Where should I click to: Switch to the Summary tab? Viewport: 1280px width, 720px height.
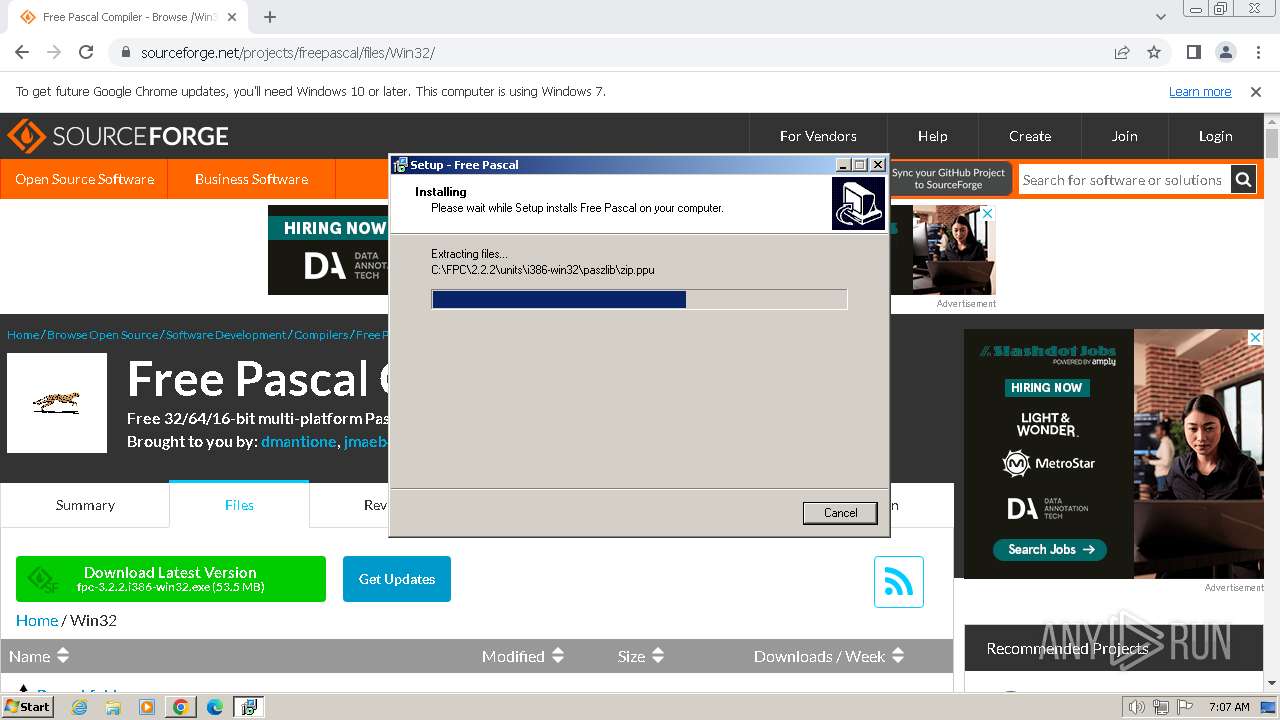(85, 505)
